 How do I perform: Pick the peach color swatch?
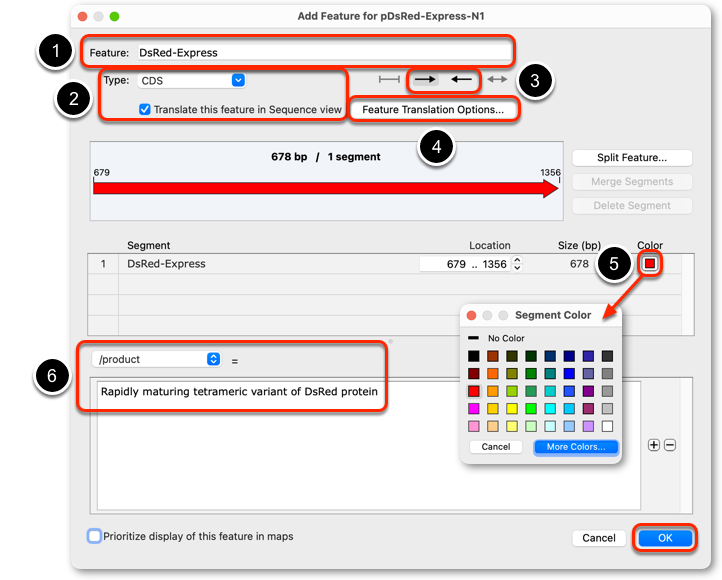[x=493, y=426]
